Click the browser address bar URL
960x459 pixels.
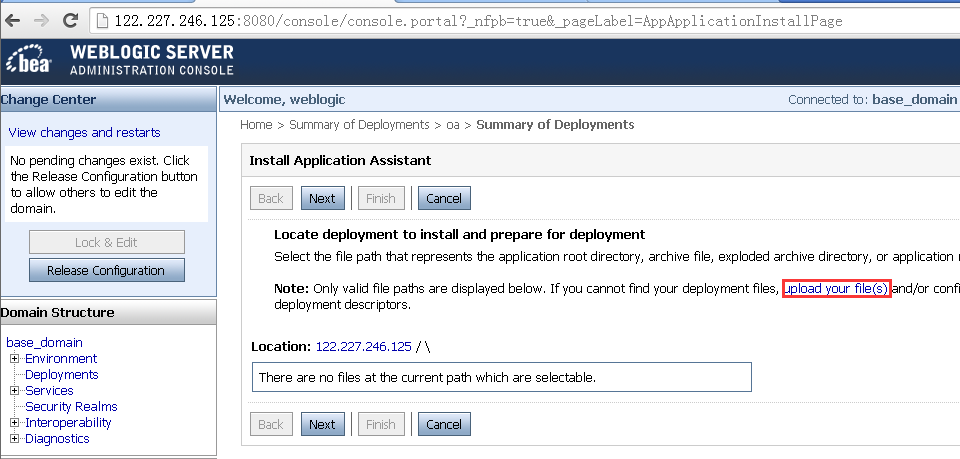pyautogui.click(x=478, y=21)
